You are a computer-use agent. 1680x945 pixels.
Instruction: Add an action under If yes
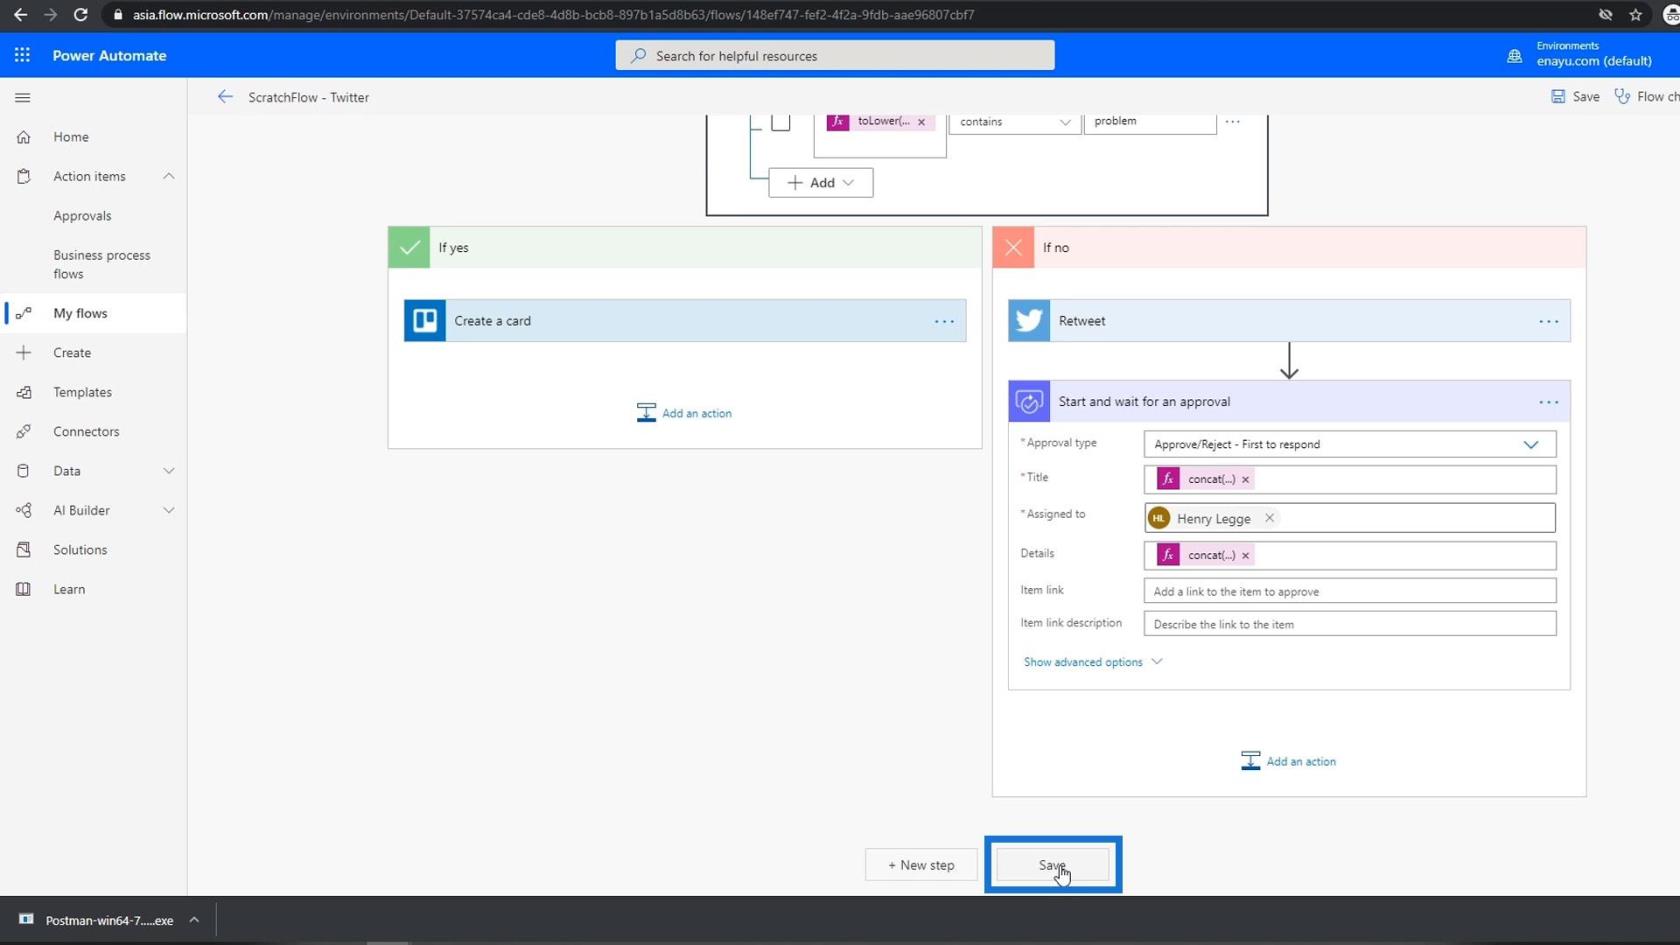[x=684, y=413]
